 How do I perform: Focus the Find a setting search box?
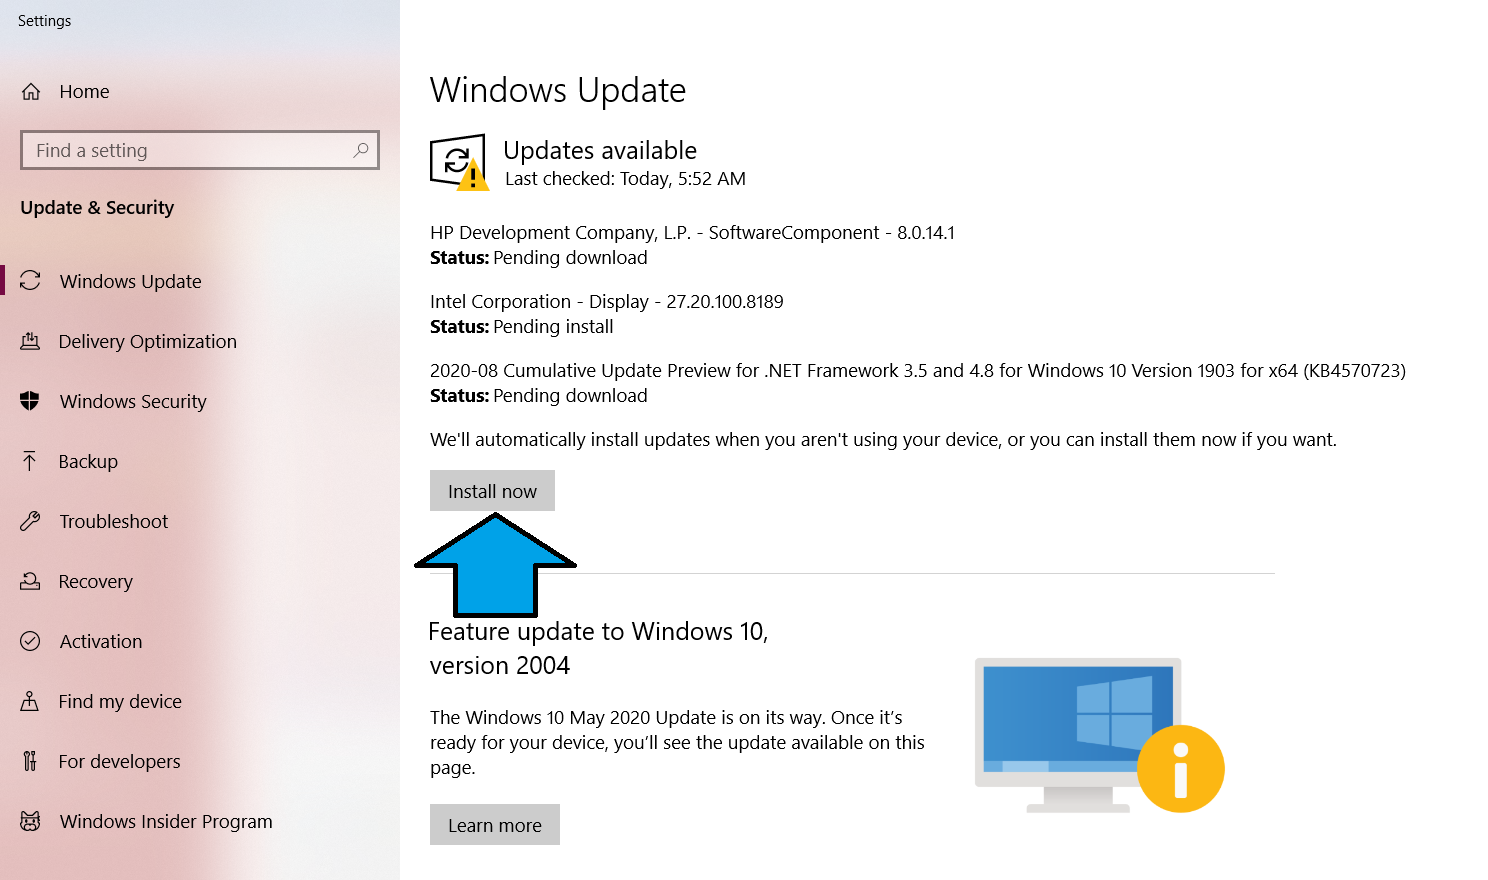pyautogui.click(x=200, y=150)
